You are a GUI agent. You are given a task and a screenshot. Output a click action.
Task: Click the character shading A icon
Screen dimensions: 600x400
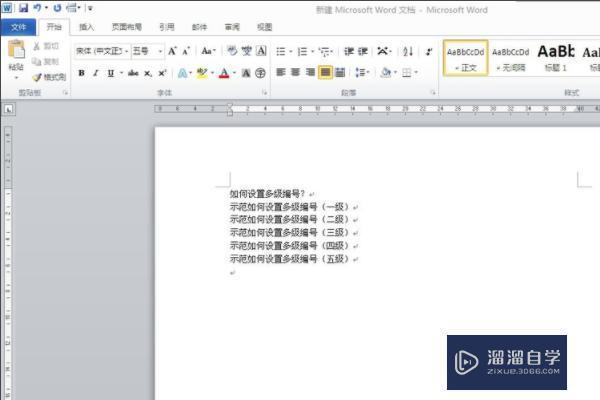pyautogui.click(x=246, y=73)
